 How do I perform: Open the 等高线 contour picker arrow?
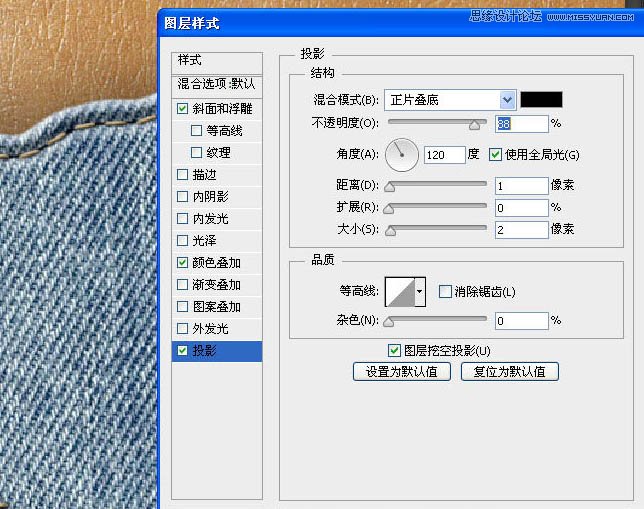pyautogui.click(x=420, y=292)
